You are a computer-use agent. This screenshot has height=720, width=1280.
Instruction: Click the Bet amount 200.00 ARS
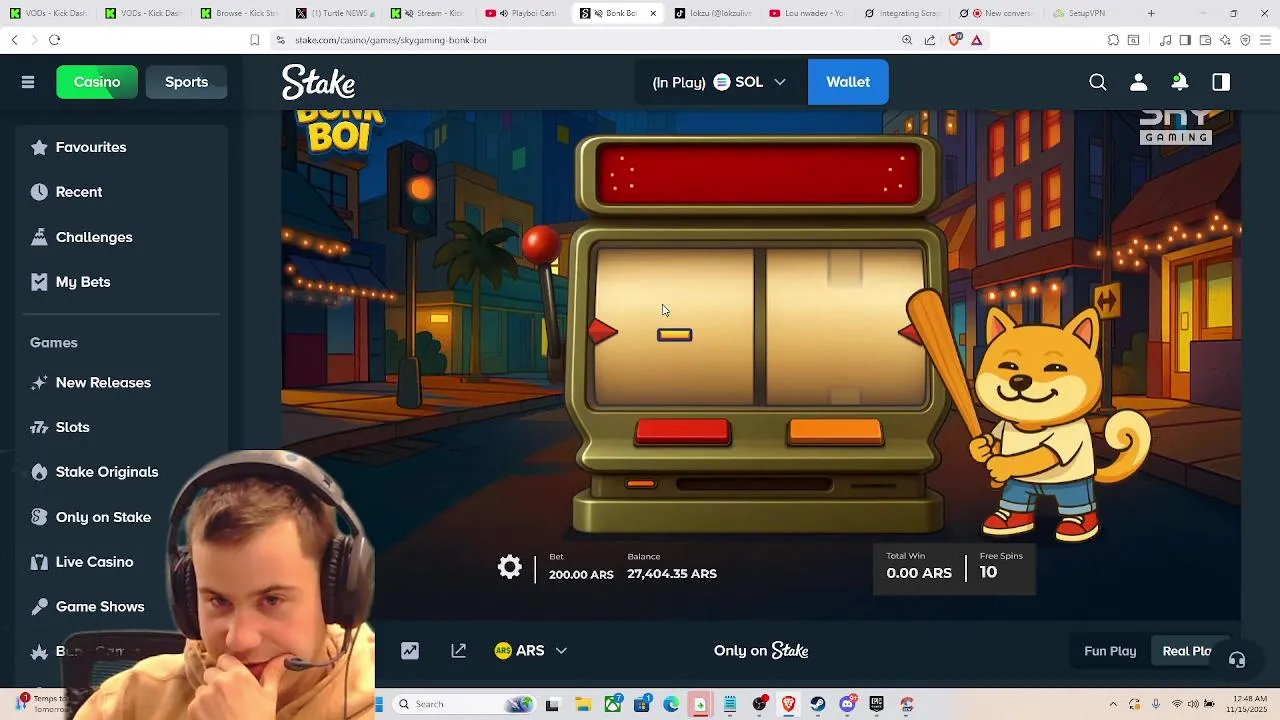(581, 575)
